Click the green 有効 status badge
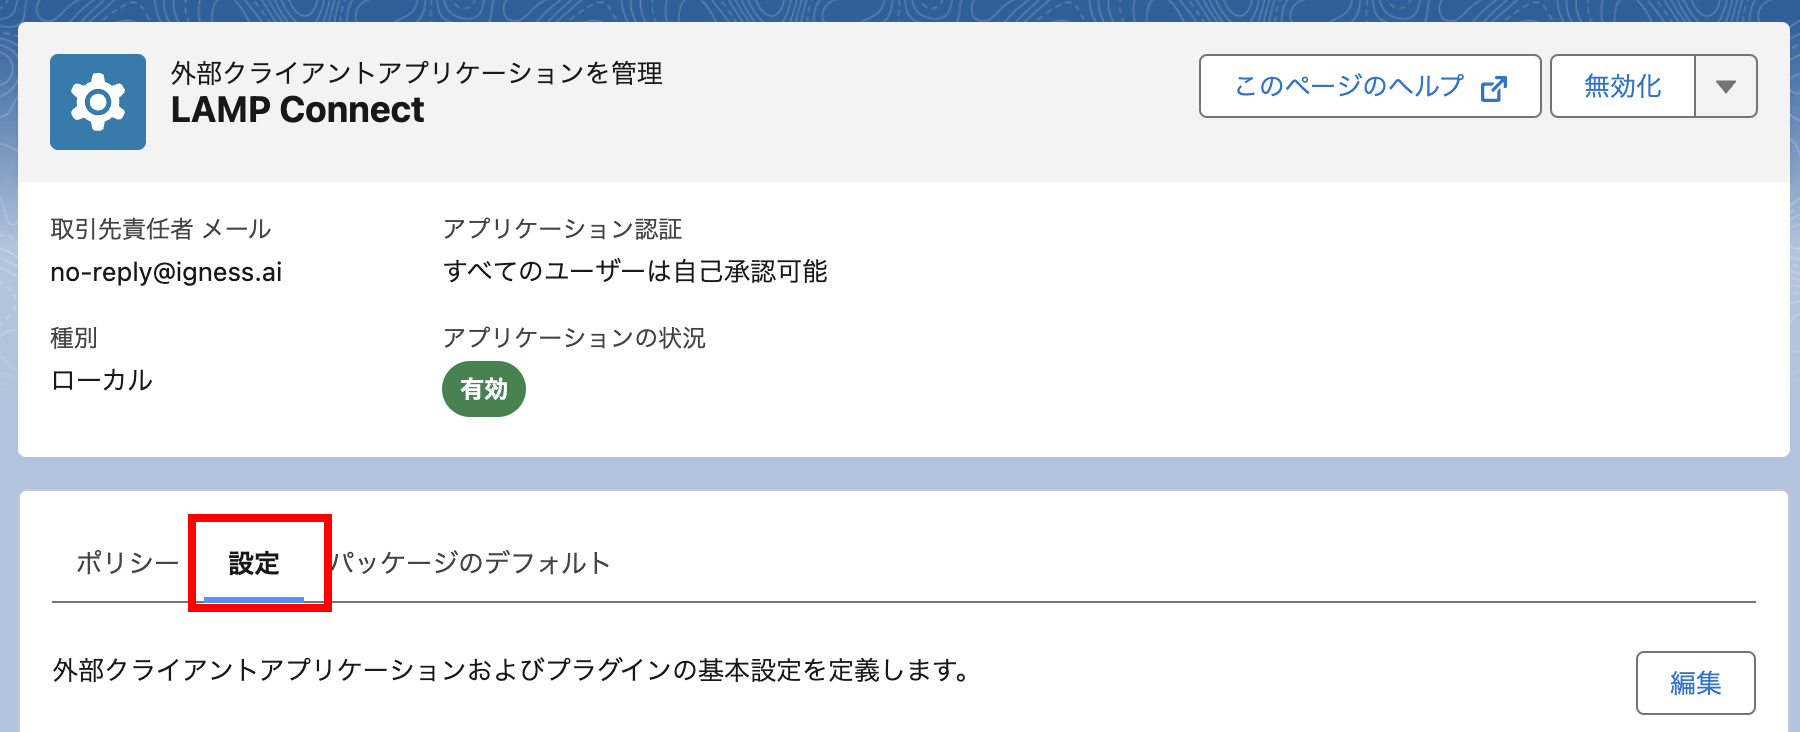The height and width of the screenshot is (732, 1800). pyautogui.click(x=484, y=389)
